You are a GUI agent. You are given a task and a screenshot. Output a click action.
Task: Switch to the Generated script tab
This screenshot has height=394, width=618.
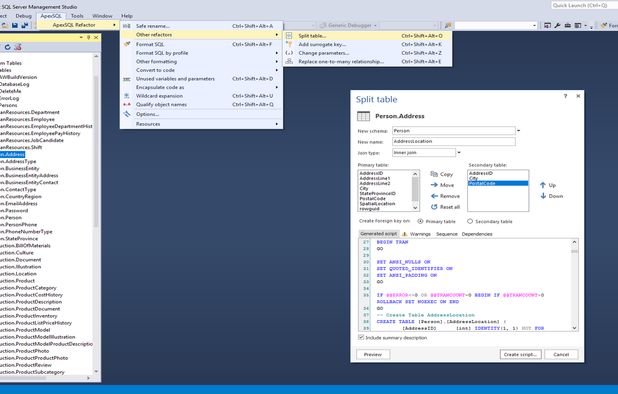point(378,234)
